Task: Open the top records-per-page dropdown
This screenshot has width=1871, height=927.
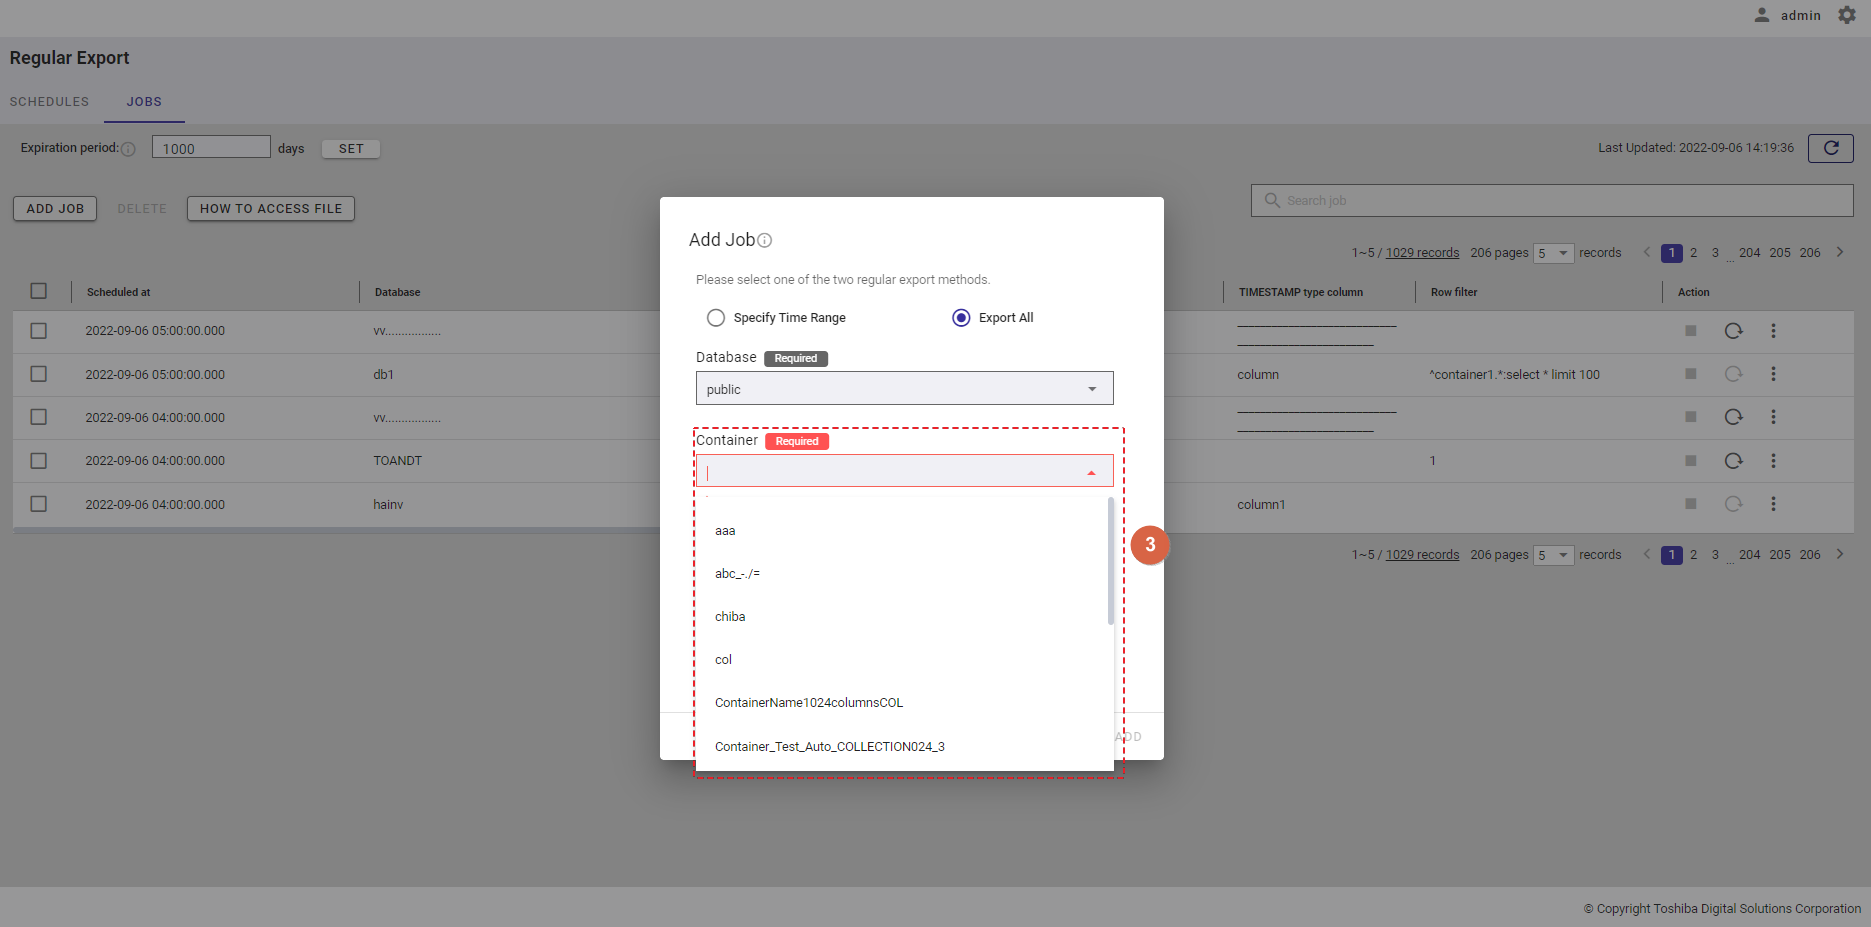Action: coord(1553,253)
